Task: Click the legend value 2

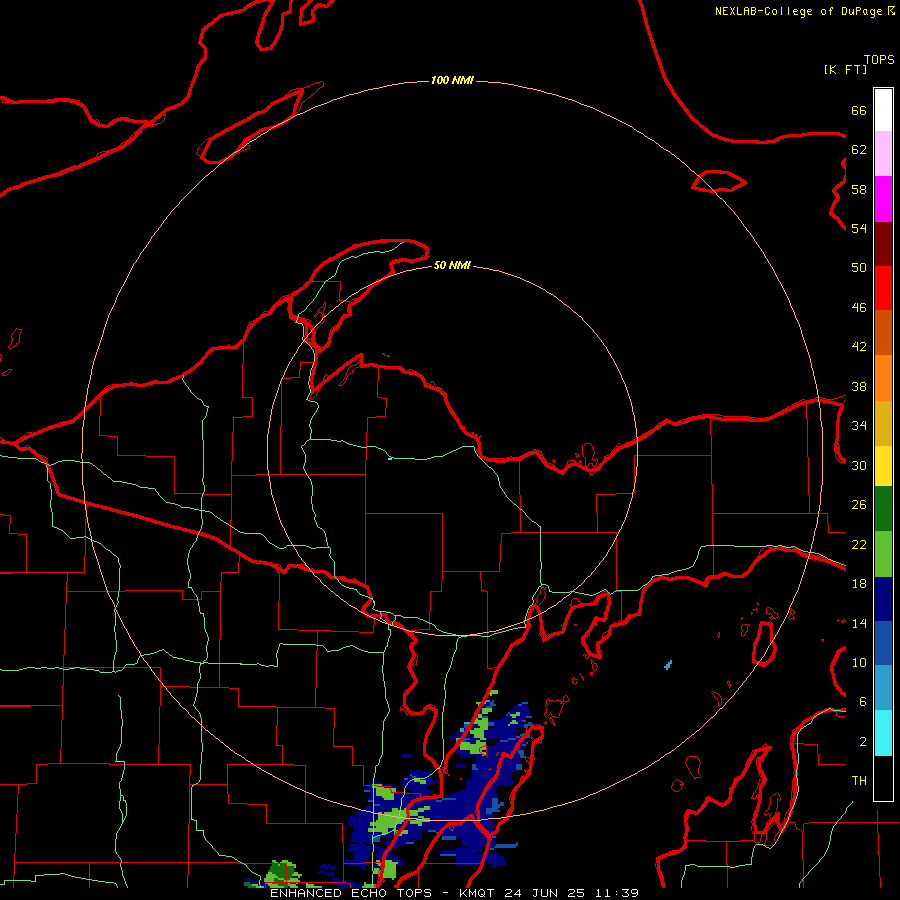Action: (x=862, y=742)
